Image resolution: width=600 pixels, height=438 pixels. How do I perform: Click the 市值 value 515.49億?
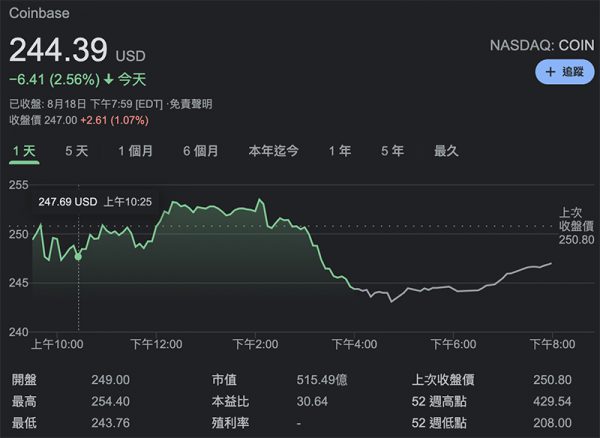322,380
